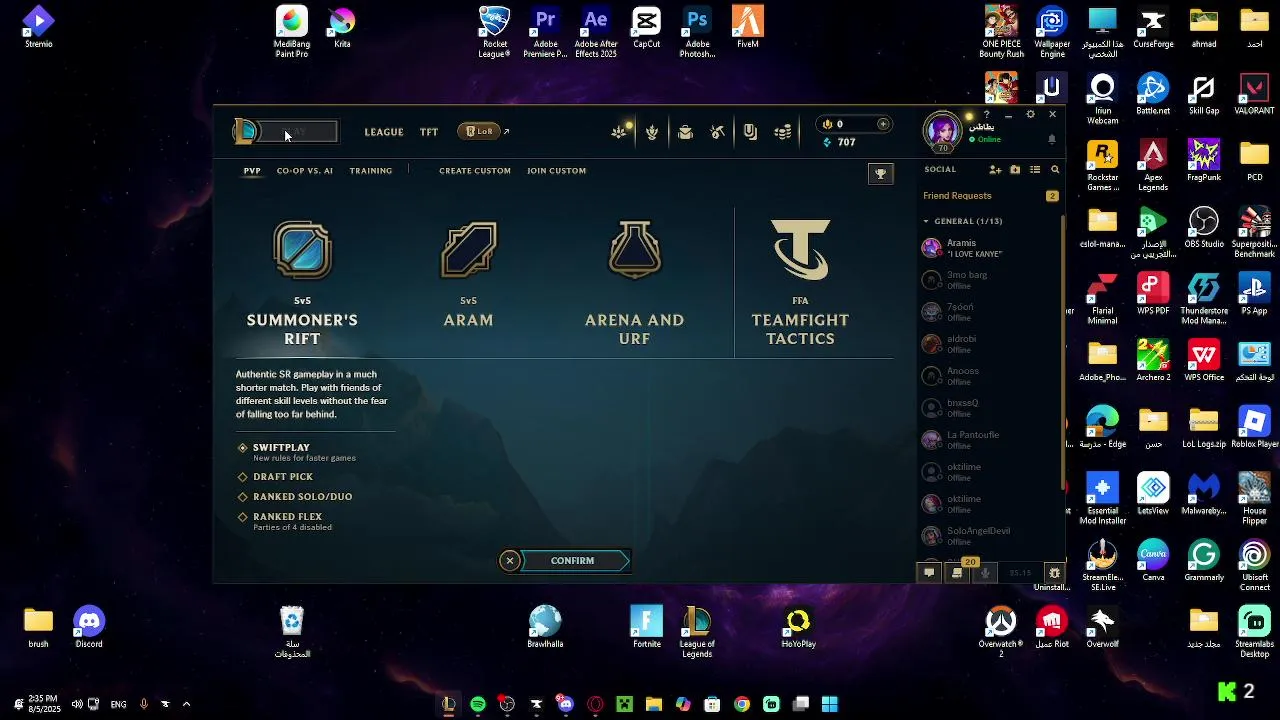Click the help question mark icon
1280x720 pixels.
point(986,115)
